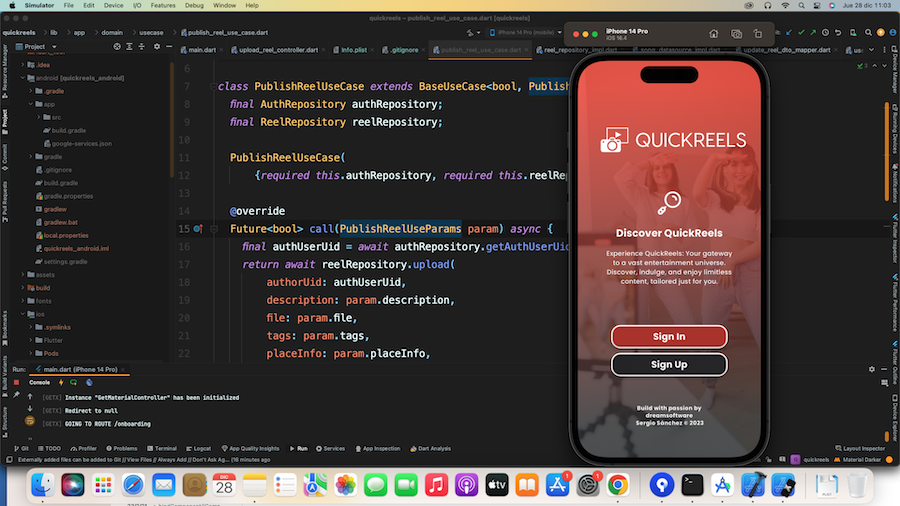Collapse the ios folder
This screenshot has width=900, height=506.
(23, 314)
